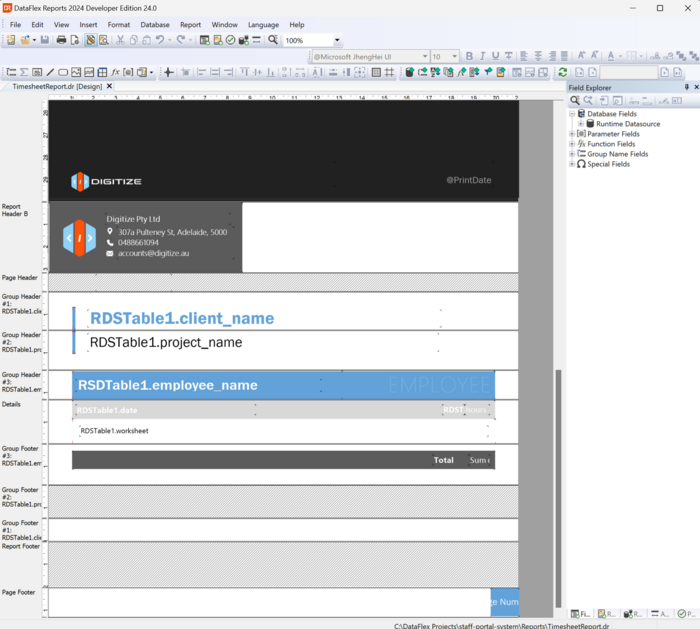Click Special Fields in Field Explorer
Viewport: 700px width, 629px height.
pyautogui.click(x=608, y=164)
